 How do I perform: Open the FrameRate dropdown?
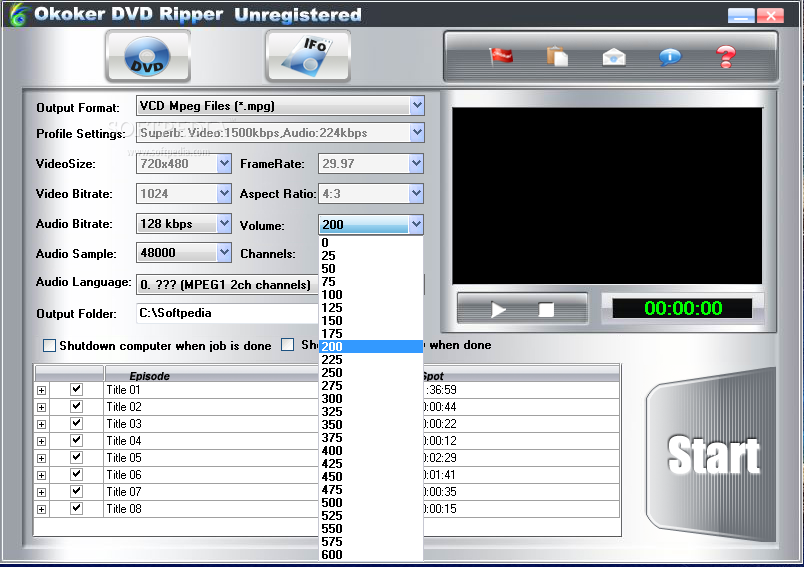point(416,164)
